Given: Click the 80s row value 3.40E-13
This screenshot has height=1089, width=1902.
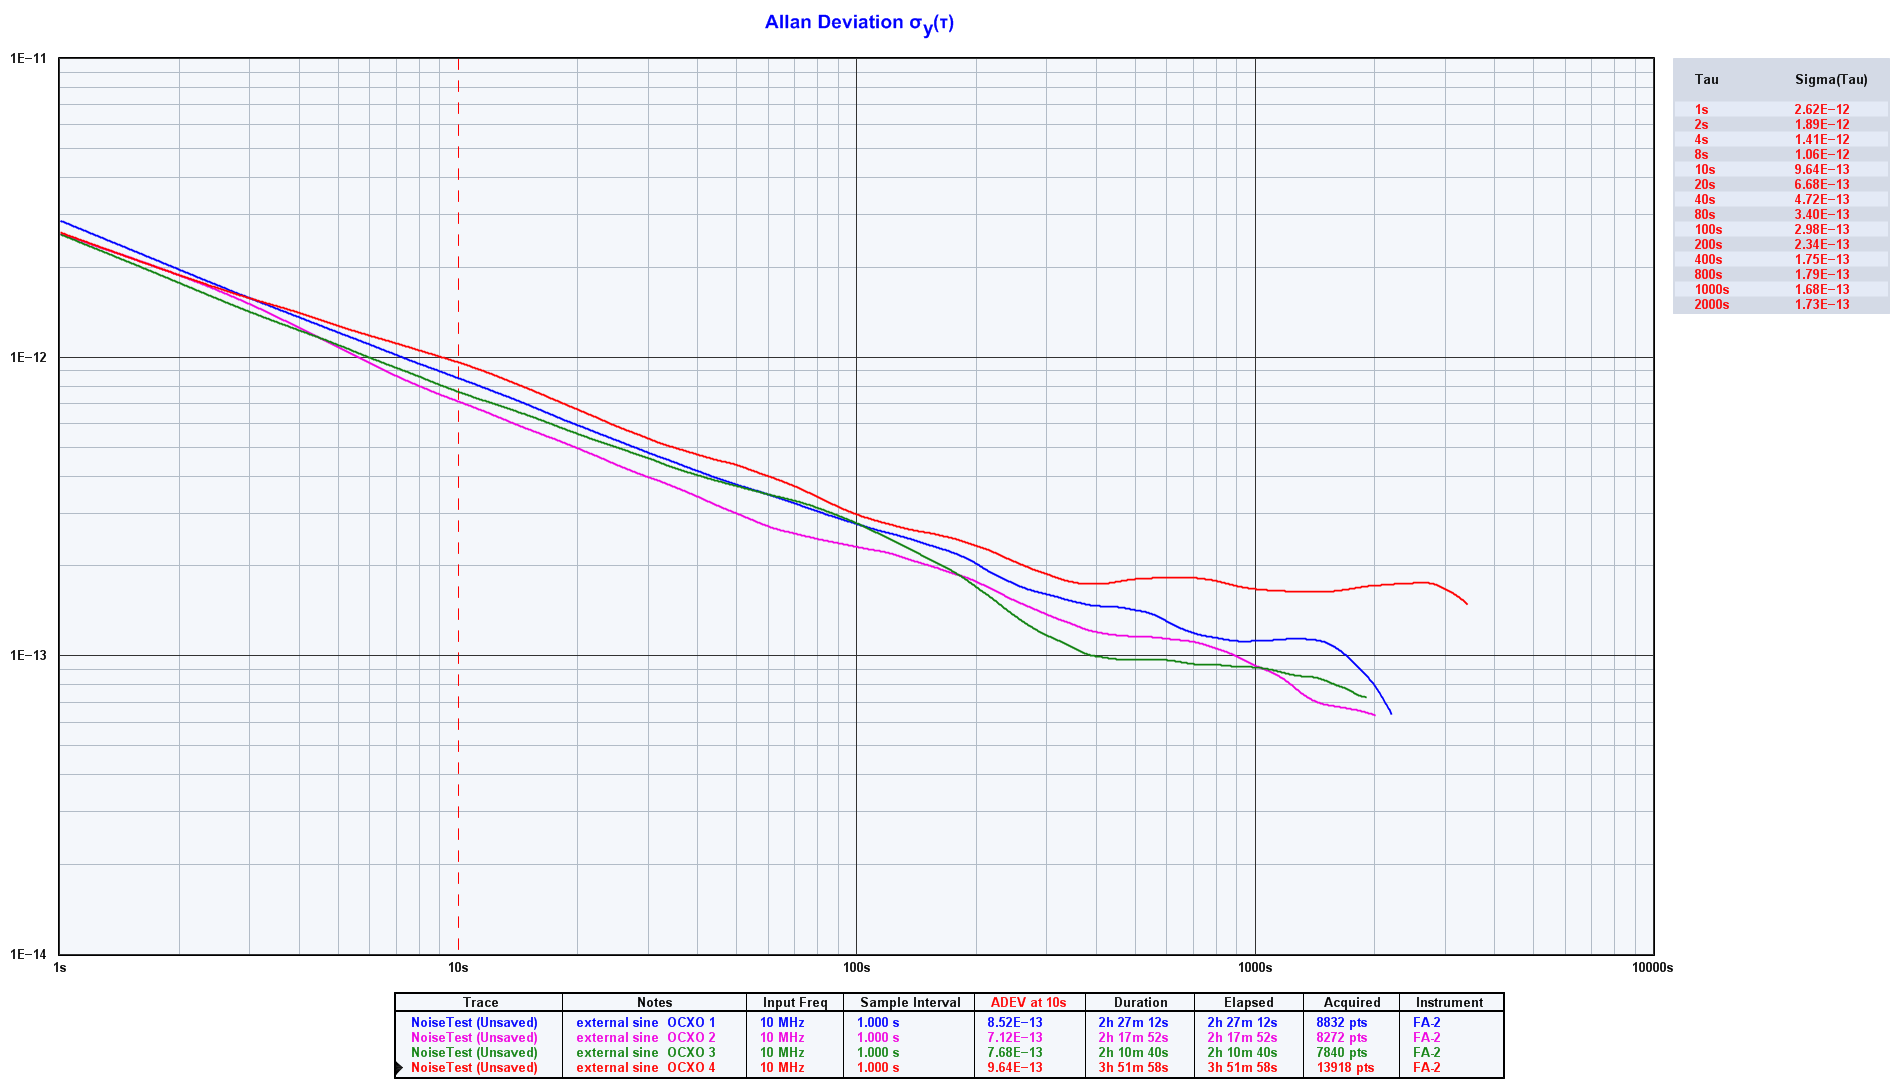Looking at the screenshot, I should tap(1822, 215).
